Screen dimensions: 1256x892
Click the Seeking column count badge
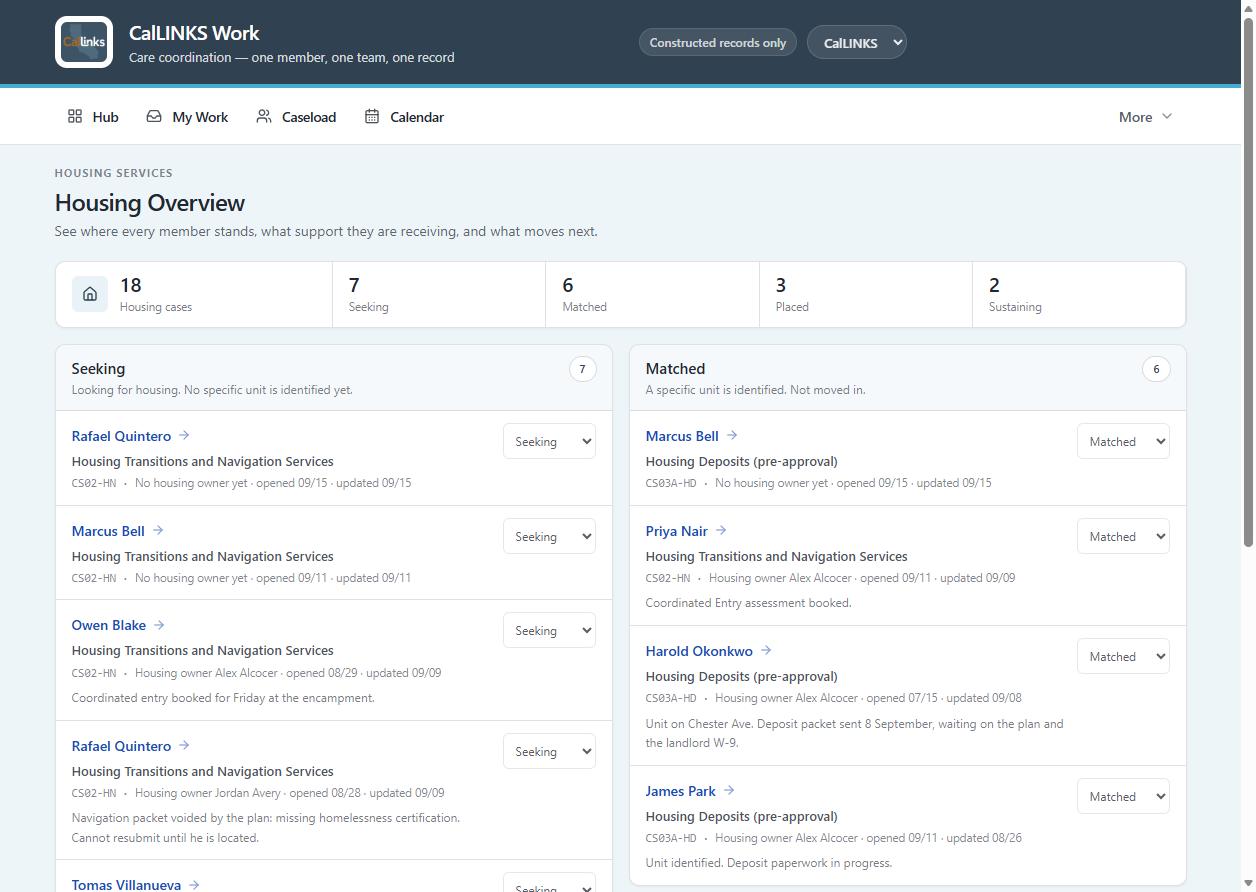click(583, 369)
